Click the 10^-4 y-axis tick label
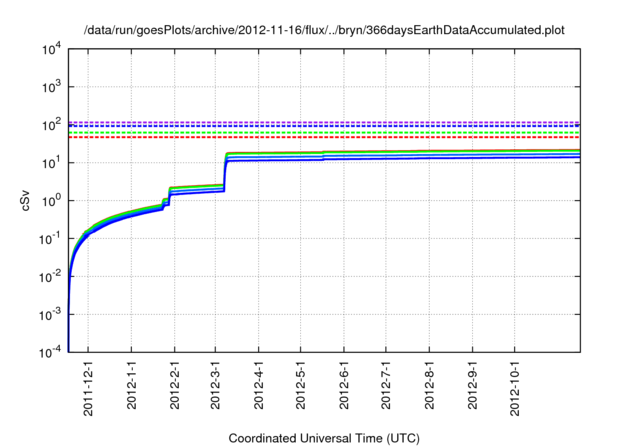The height and width of the screenshot is (448, 640). point(50,352)
